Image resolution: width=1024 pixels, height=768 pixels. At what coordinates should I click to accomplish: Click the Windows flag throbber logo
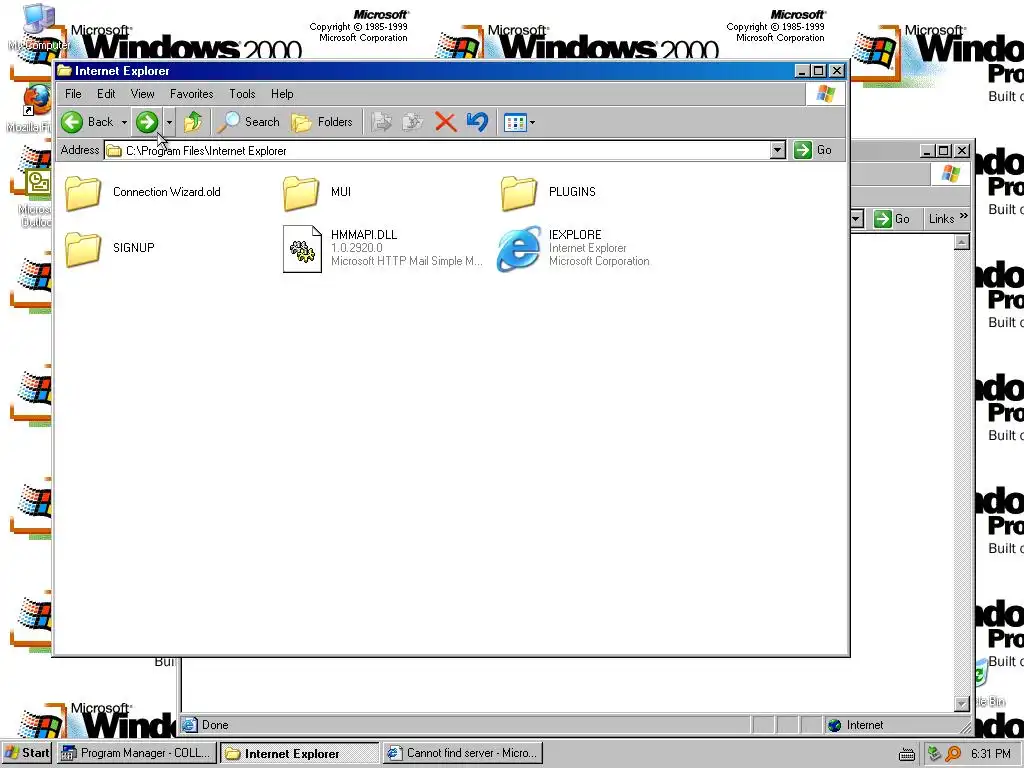(x=825, y=94)
